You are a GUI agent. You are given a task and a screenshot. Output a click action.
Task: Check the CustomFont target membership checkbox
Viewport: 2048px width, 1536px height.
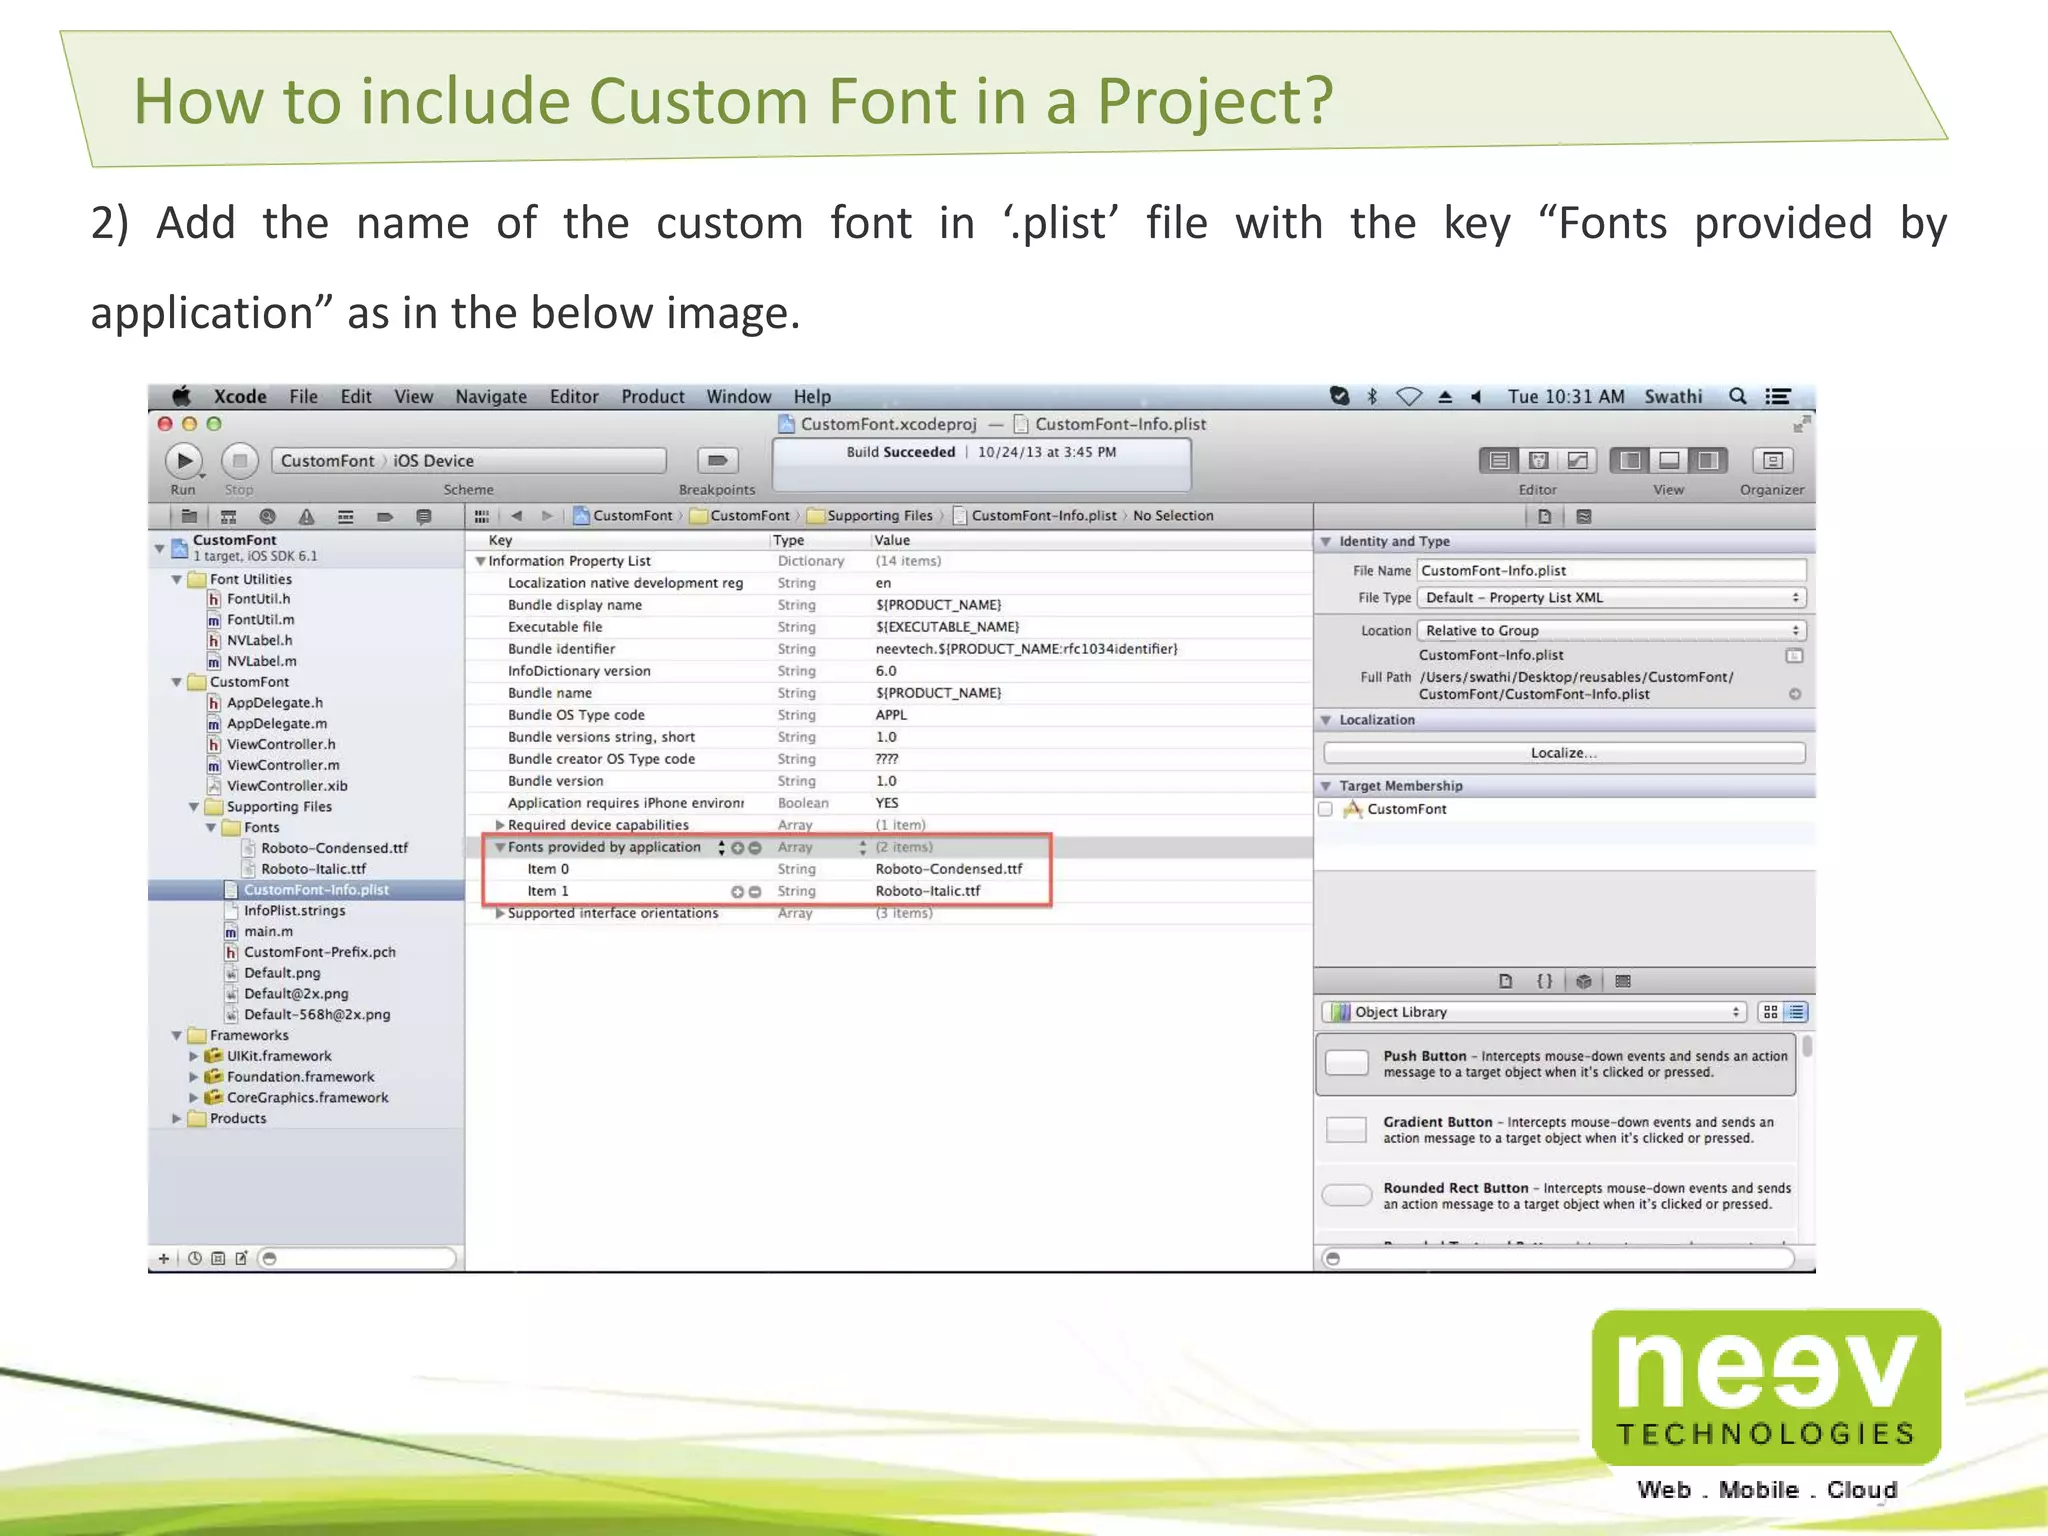pyautogui.click(x=1326, y=809)
